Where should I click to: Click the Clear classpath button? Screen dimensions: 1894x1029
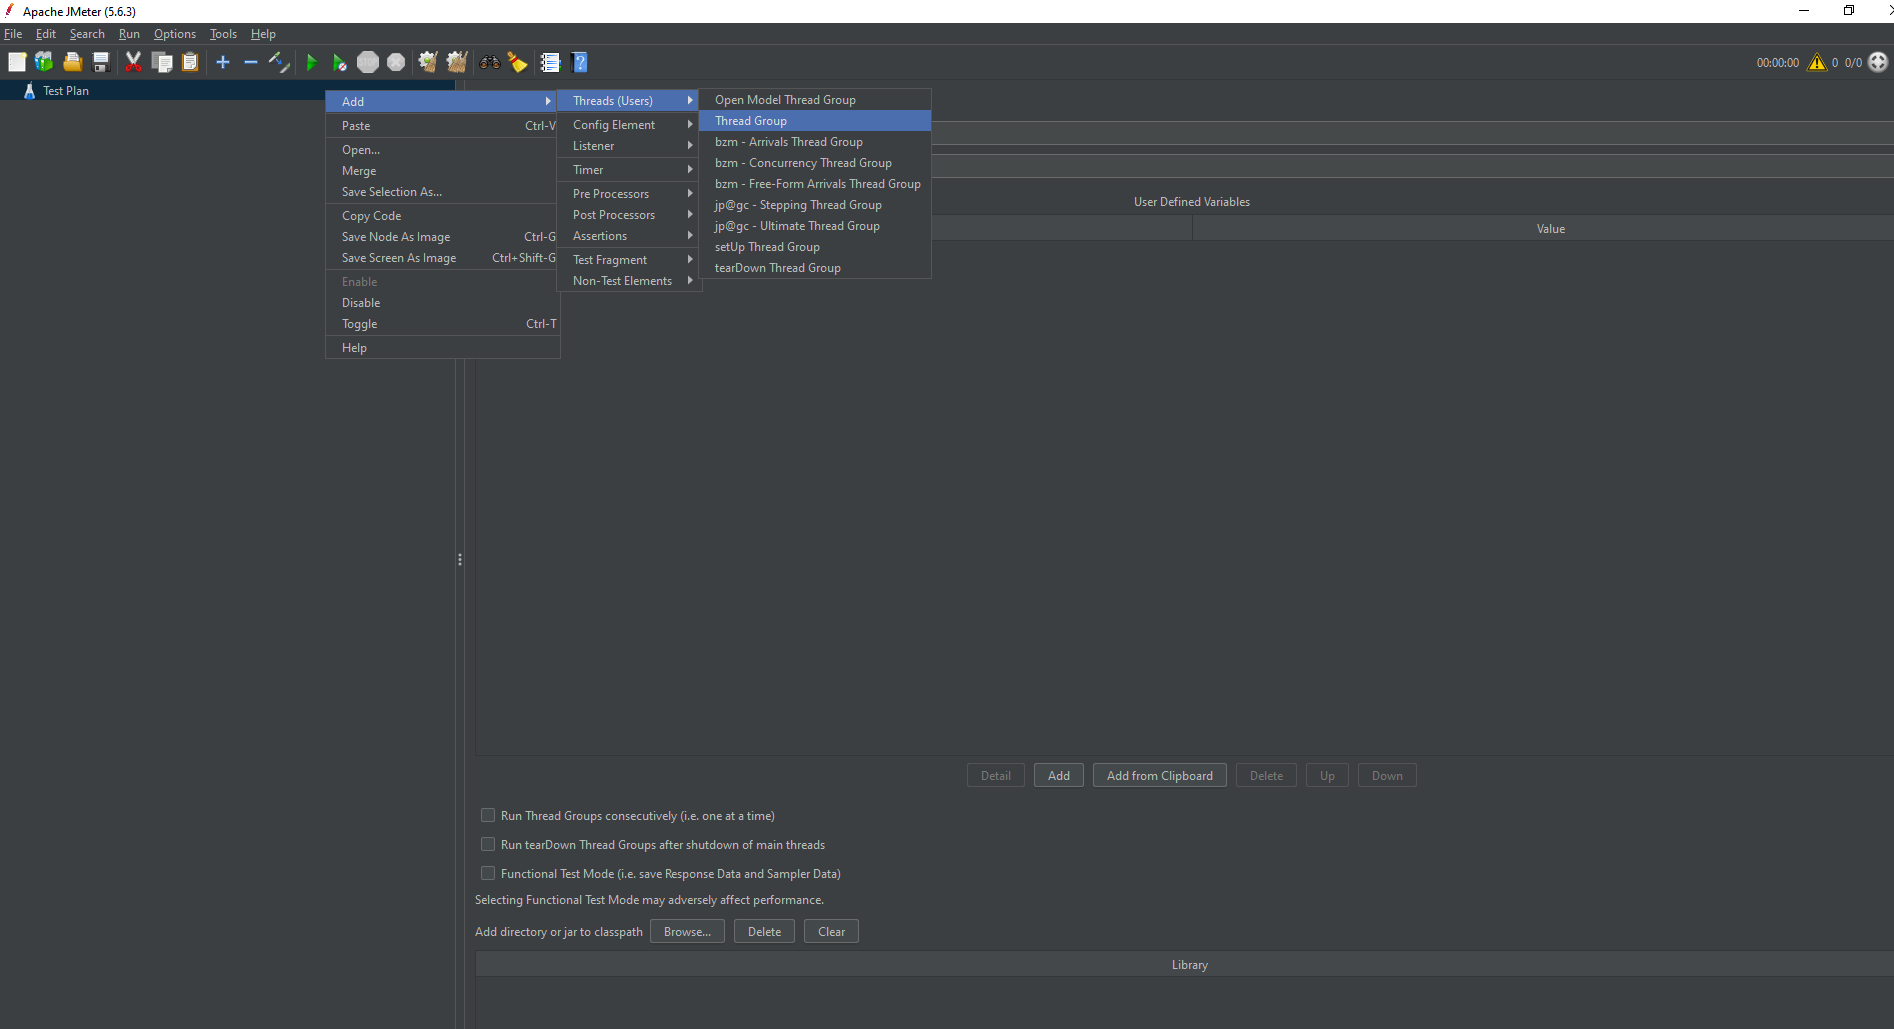831,931
